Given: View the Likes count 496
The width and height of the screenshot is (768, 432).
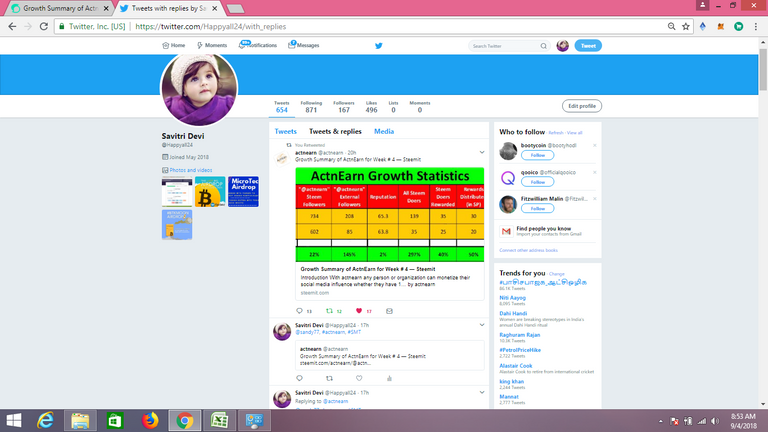Looking at the screenshot, I should tap(371, 107).
